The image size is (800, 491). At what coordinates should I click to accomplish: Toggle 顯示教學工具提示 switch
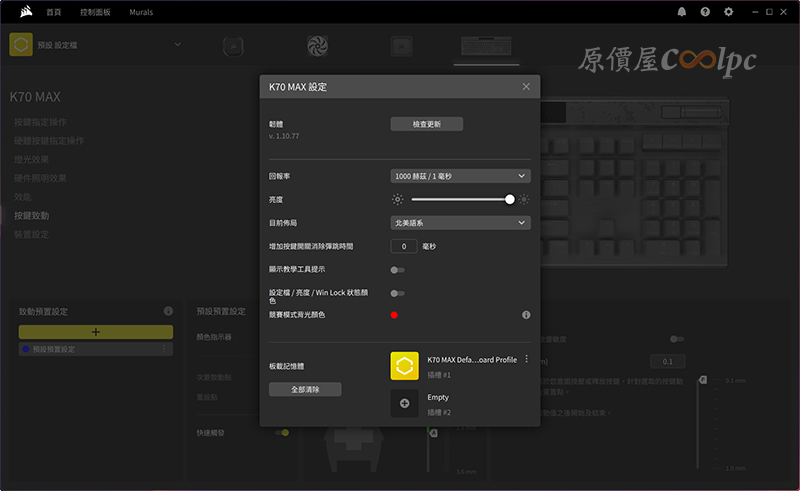[397, 270]
